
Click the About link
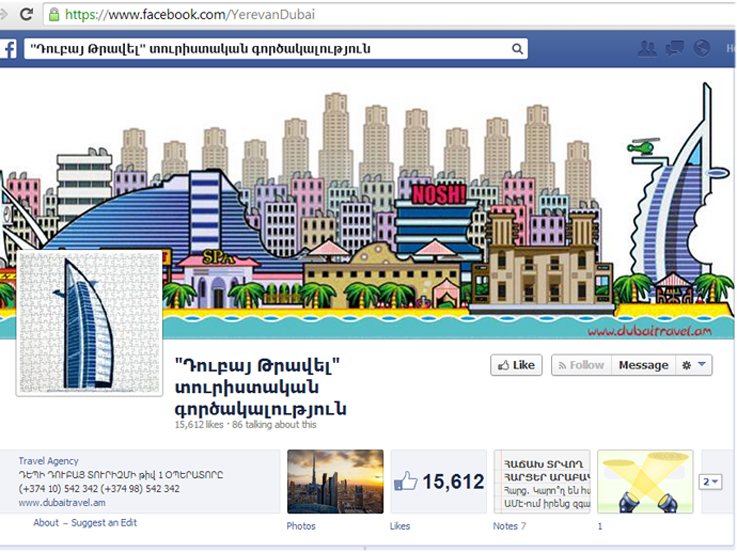(46, 523)
